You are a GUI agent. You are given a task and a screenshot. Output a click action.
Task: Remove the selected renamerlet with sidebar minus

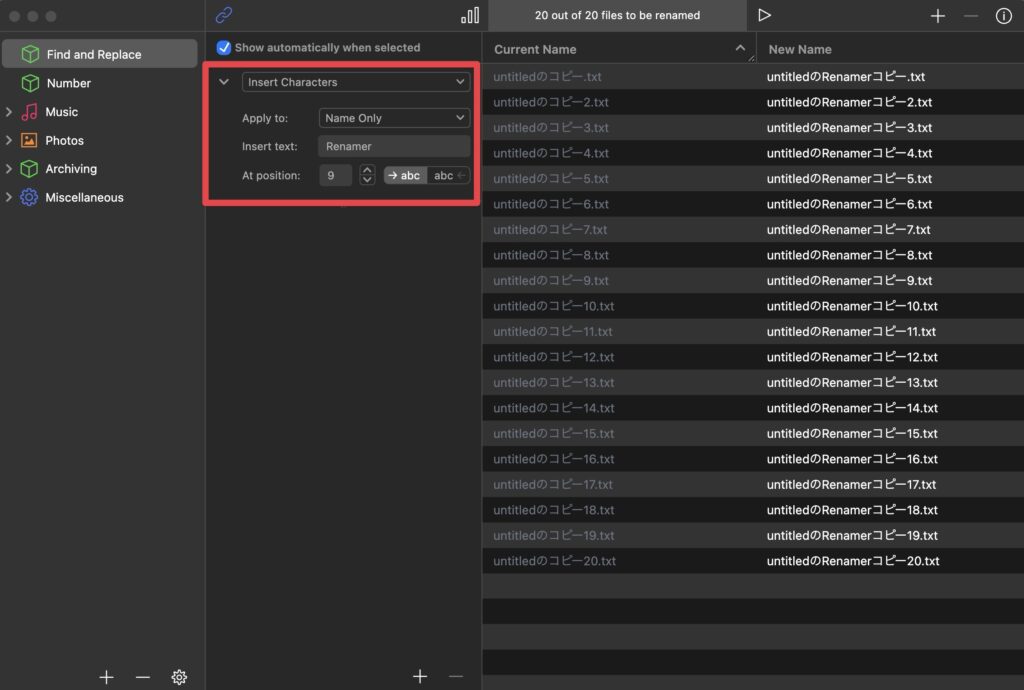coord(142,677)
